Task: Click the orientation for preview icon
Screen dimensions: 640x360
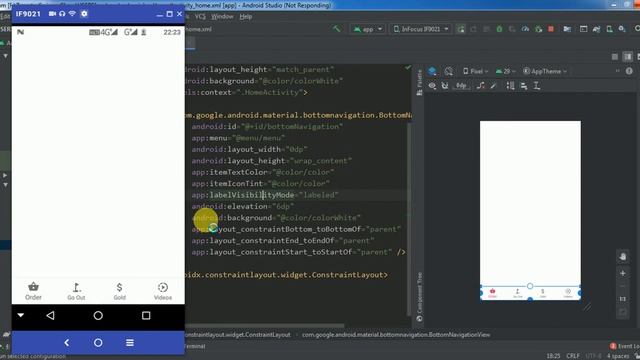Action: pyautogui.click(x=449, y=71)
